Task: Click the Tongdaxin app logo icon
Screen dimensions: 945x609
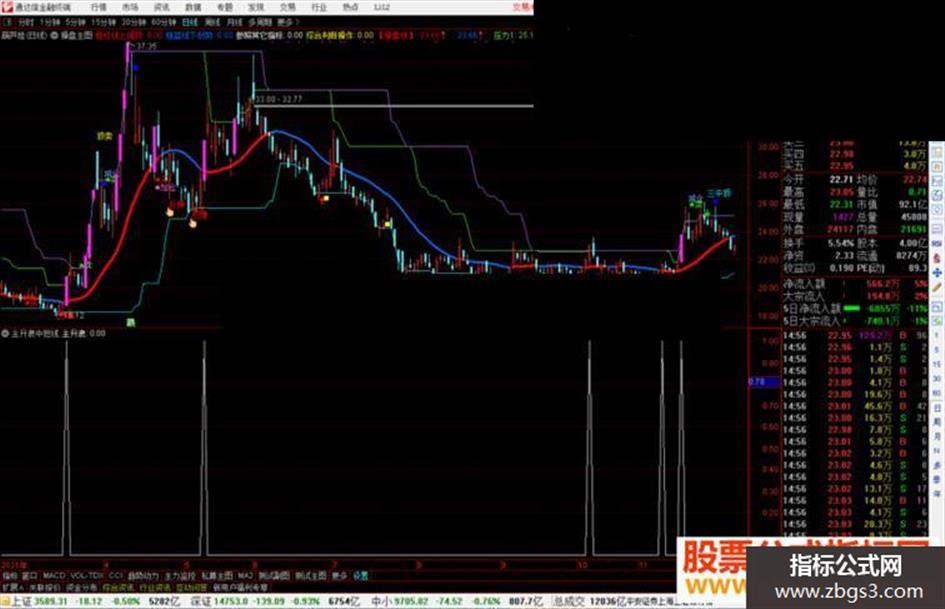Action: click(x=7, y=7)
